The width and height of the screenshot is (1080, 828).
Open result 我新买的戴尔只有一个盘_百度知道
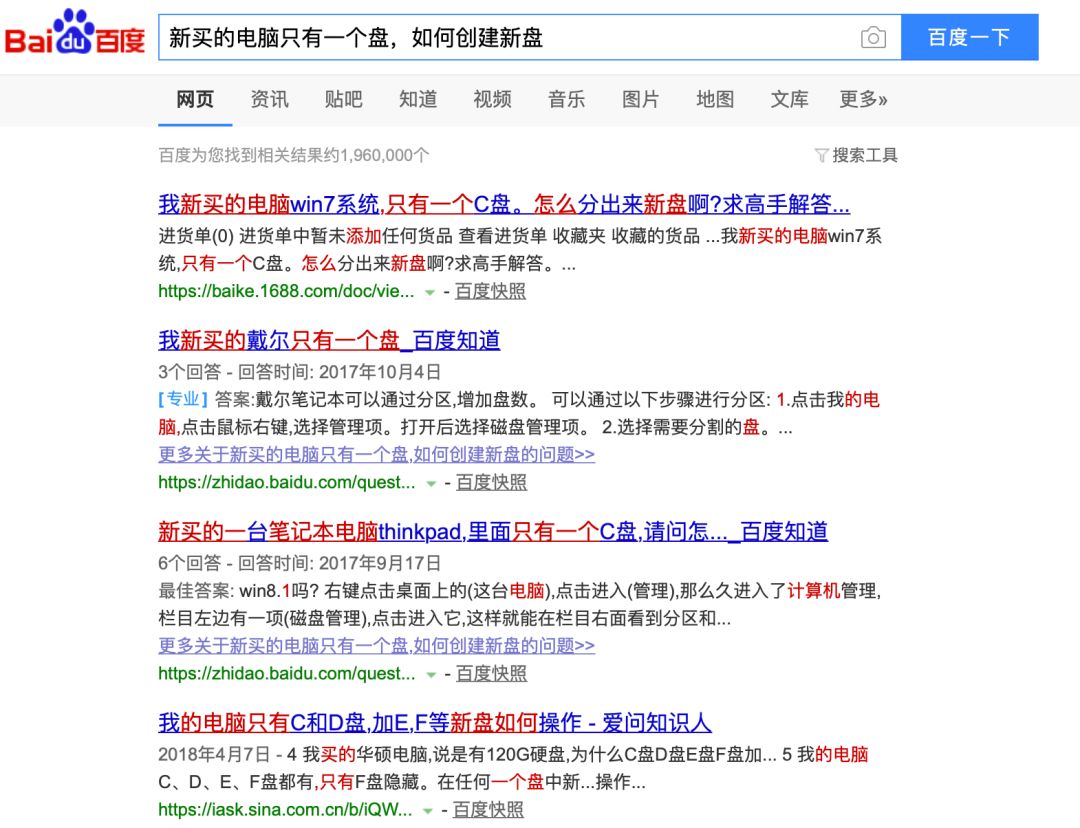329,340
